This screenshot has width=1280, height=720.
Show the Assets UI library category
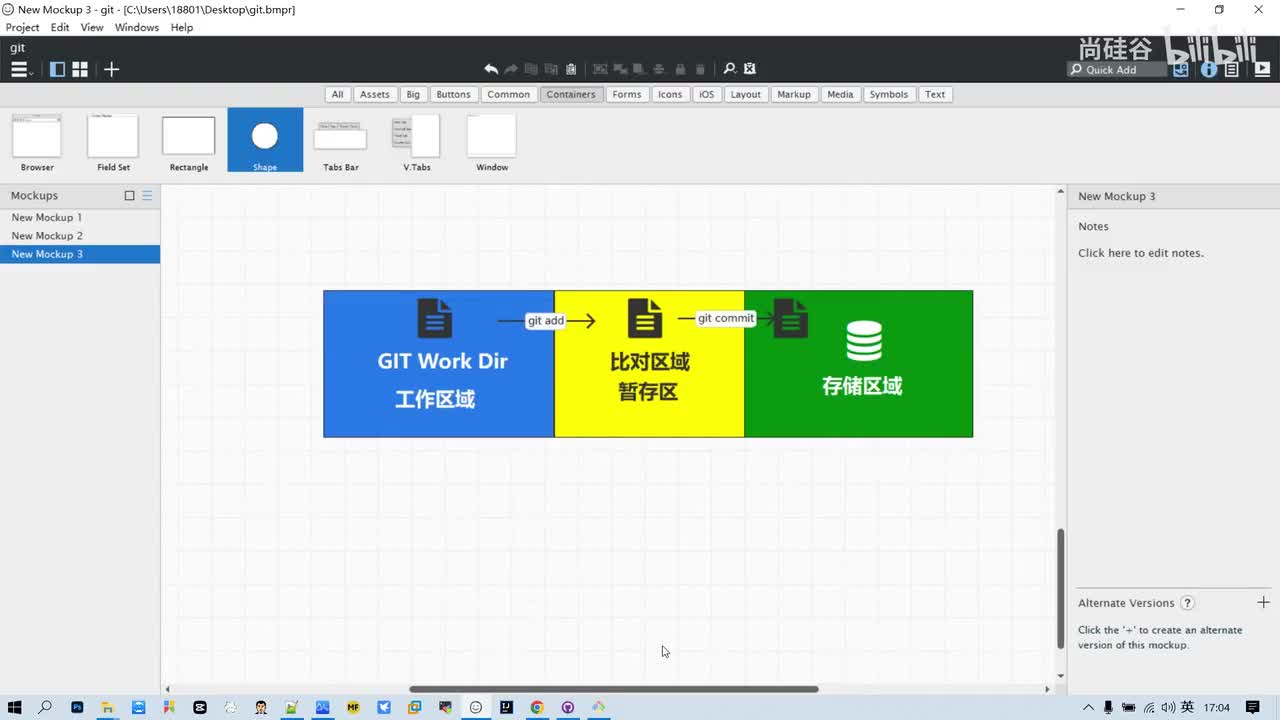[375, 94]
